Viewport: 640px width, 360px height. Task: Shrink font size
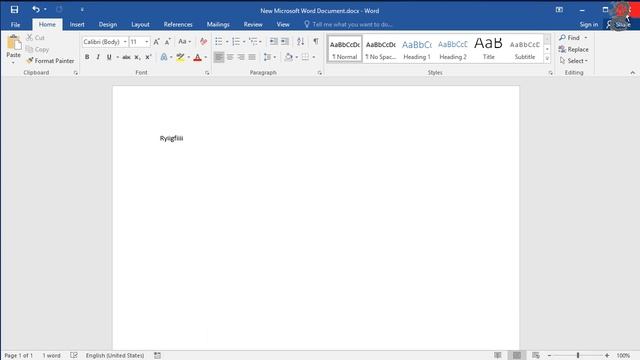click(167, 42)
